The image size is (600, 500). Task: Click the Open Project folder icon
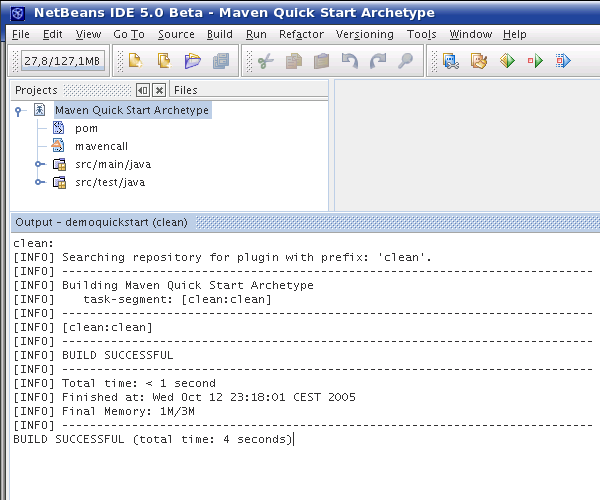[192, 61]
